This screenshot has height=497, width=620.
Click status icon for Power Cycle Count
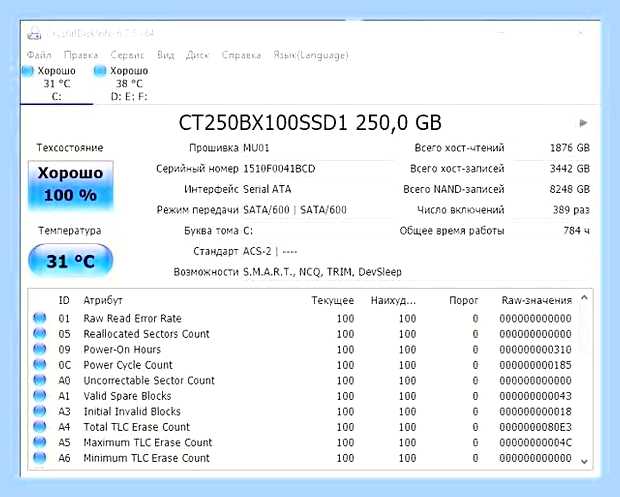click(40, 365)
